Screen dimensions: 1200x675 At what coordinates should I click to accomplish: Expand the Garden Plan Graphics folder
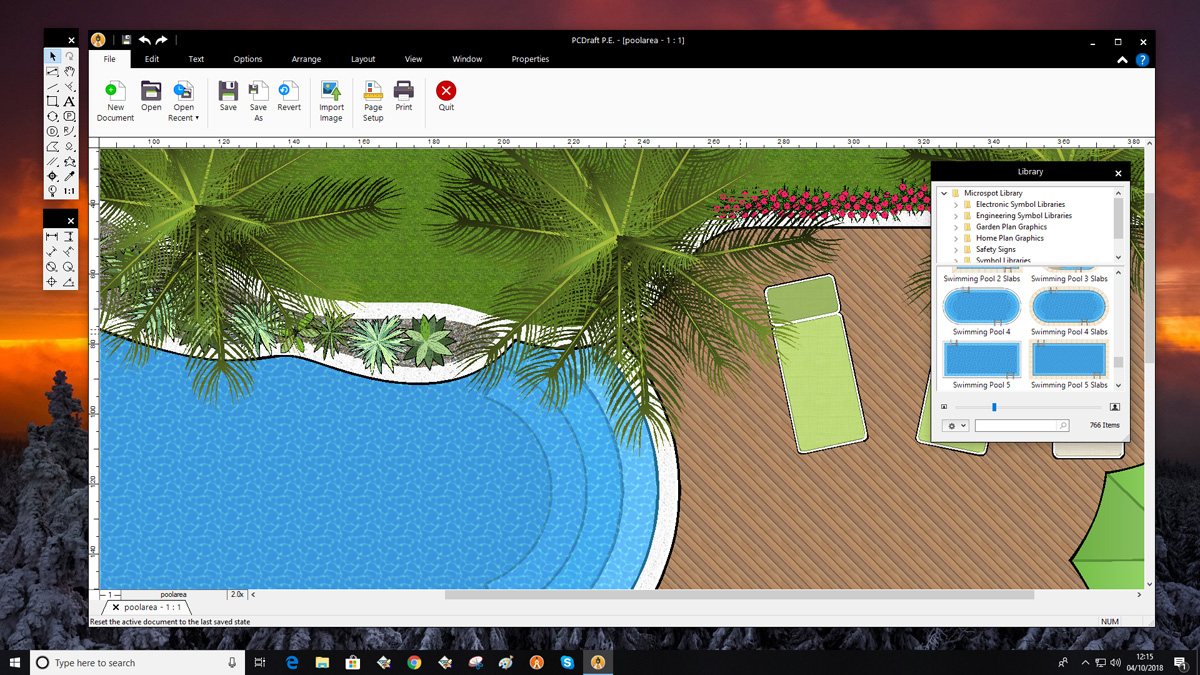pyautogui.click(x=956, y=227)
